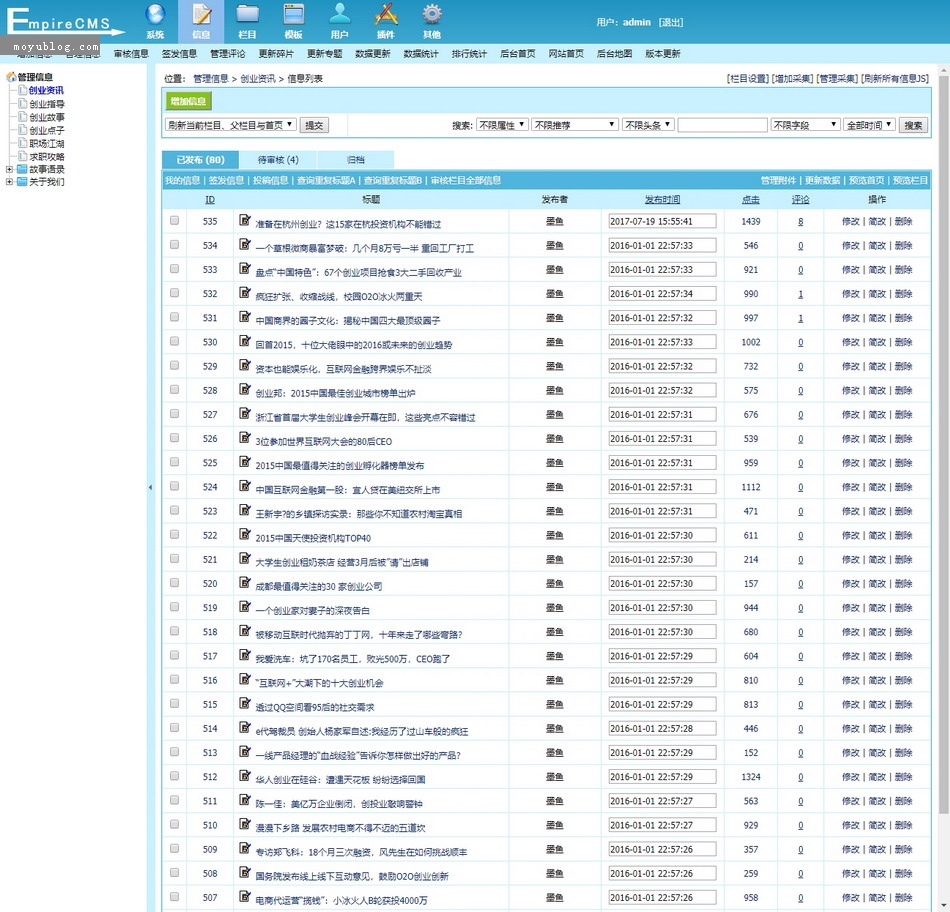Click the edit icon beside article 522's title
The width and height of the screenshot is (950, 912).
(245, 534)
